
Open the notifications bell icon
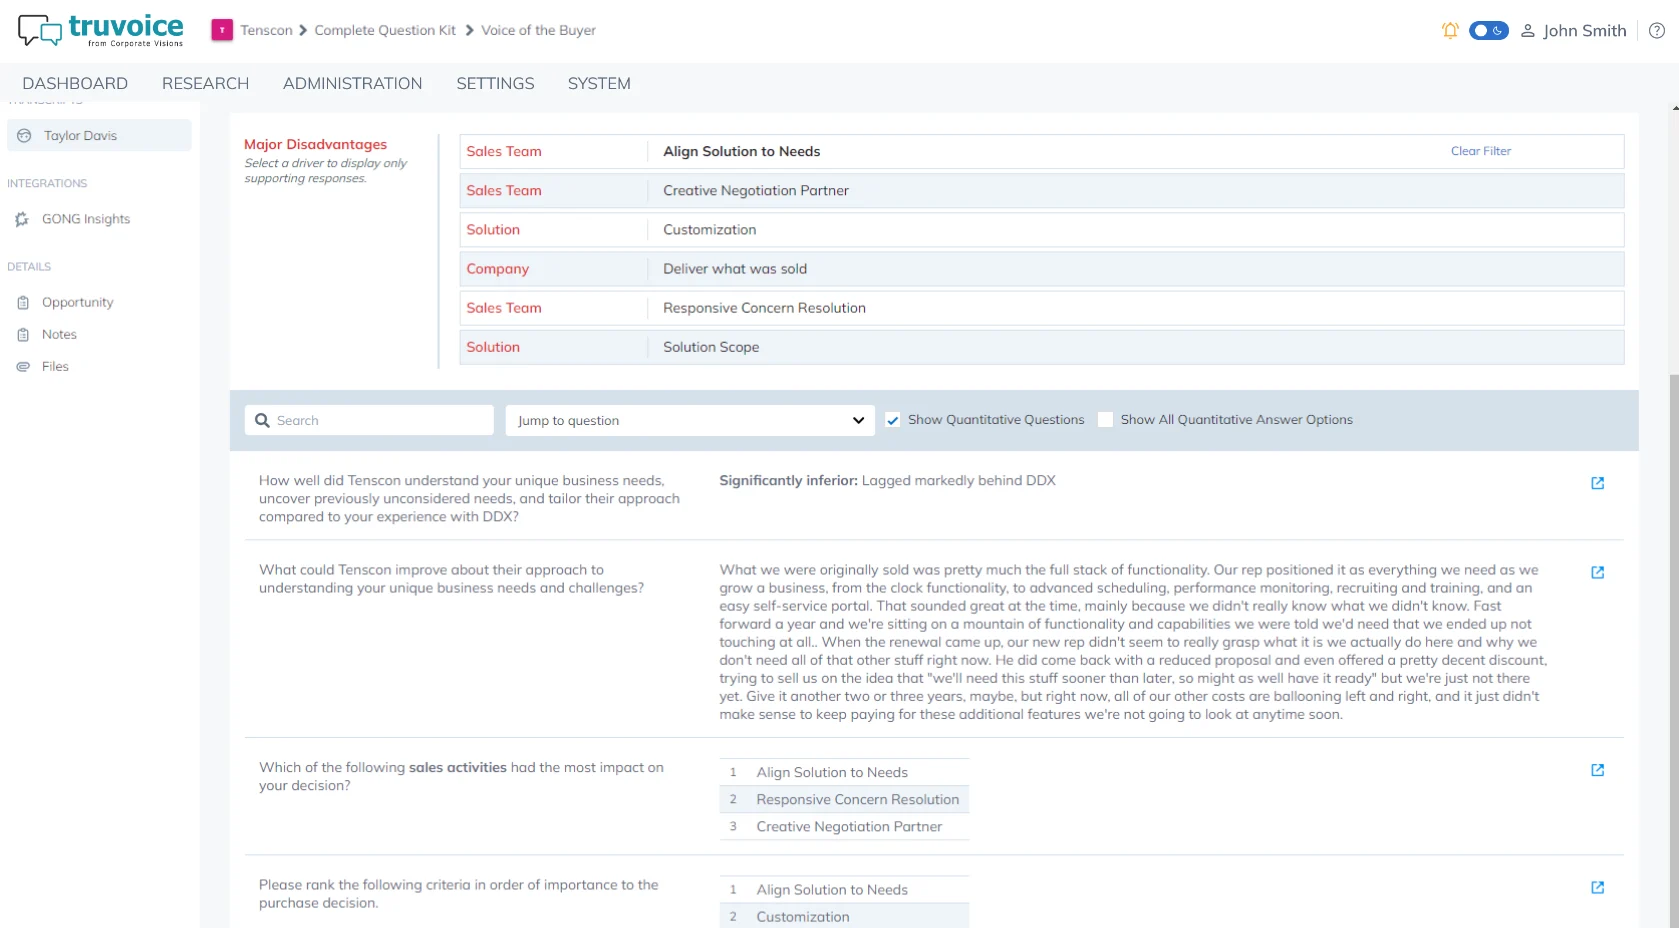[x=1449, y=31]
